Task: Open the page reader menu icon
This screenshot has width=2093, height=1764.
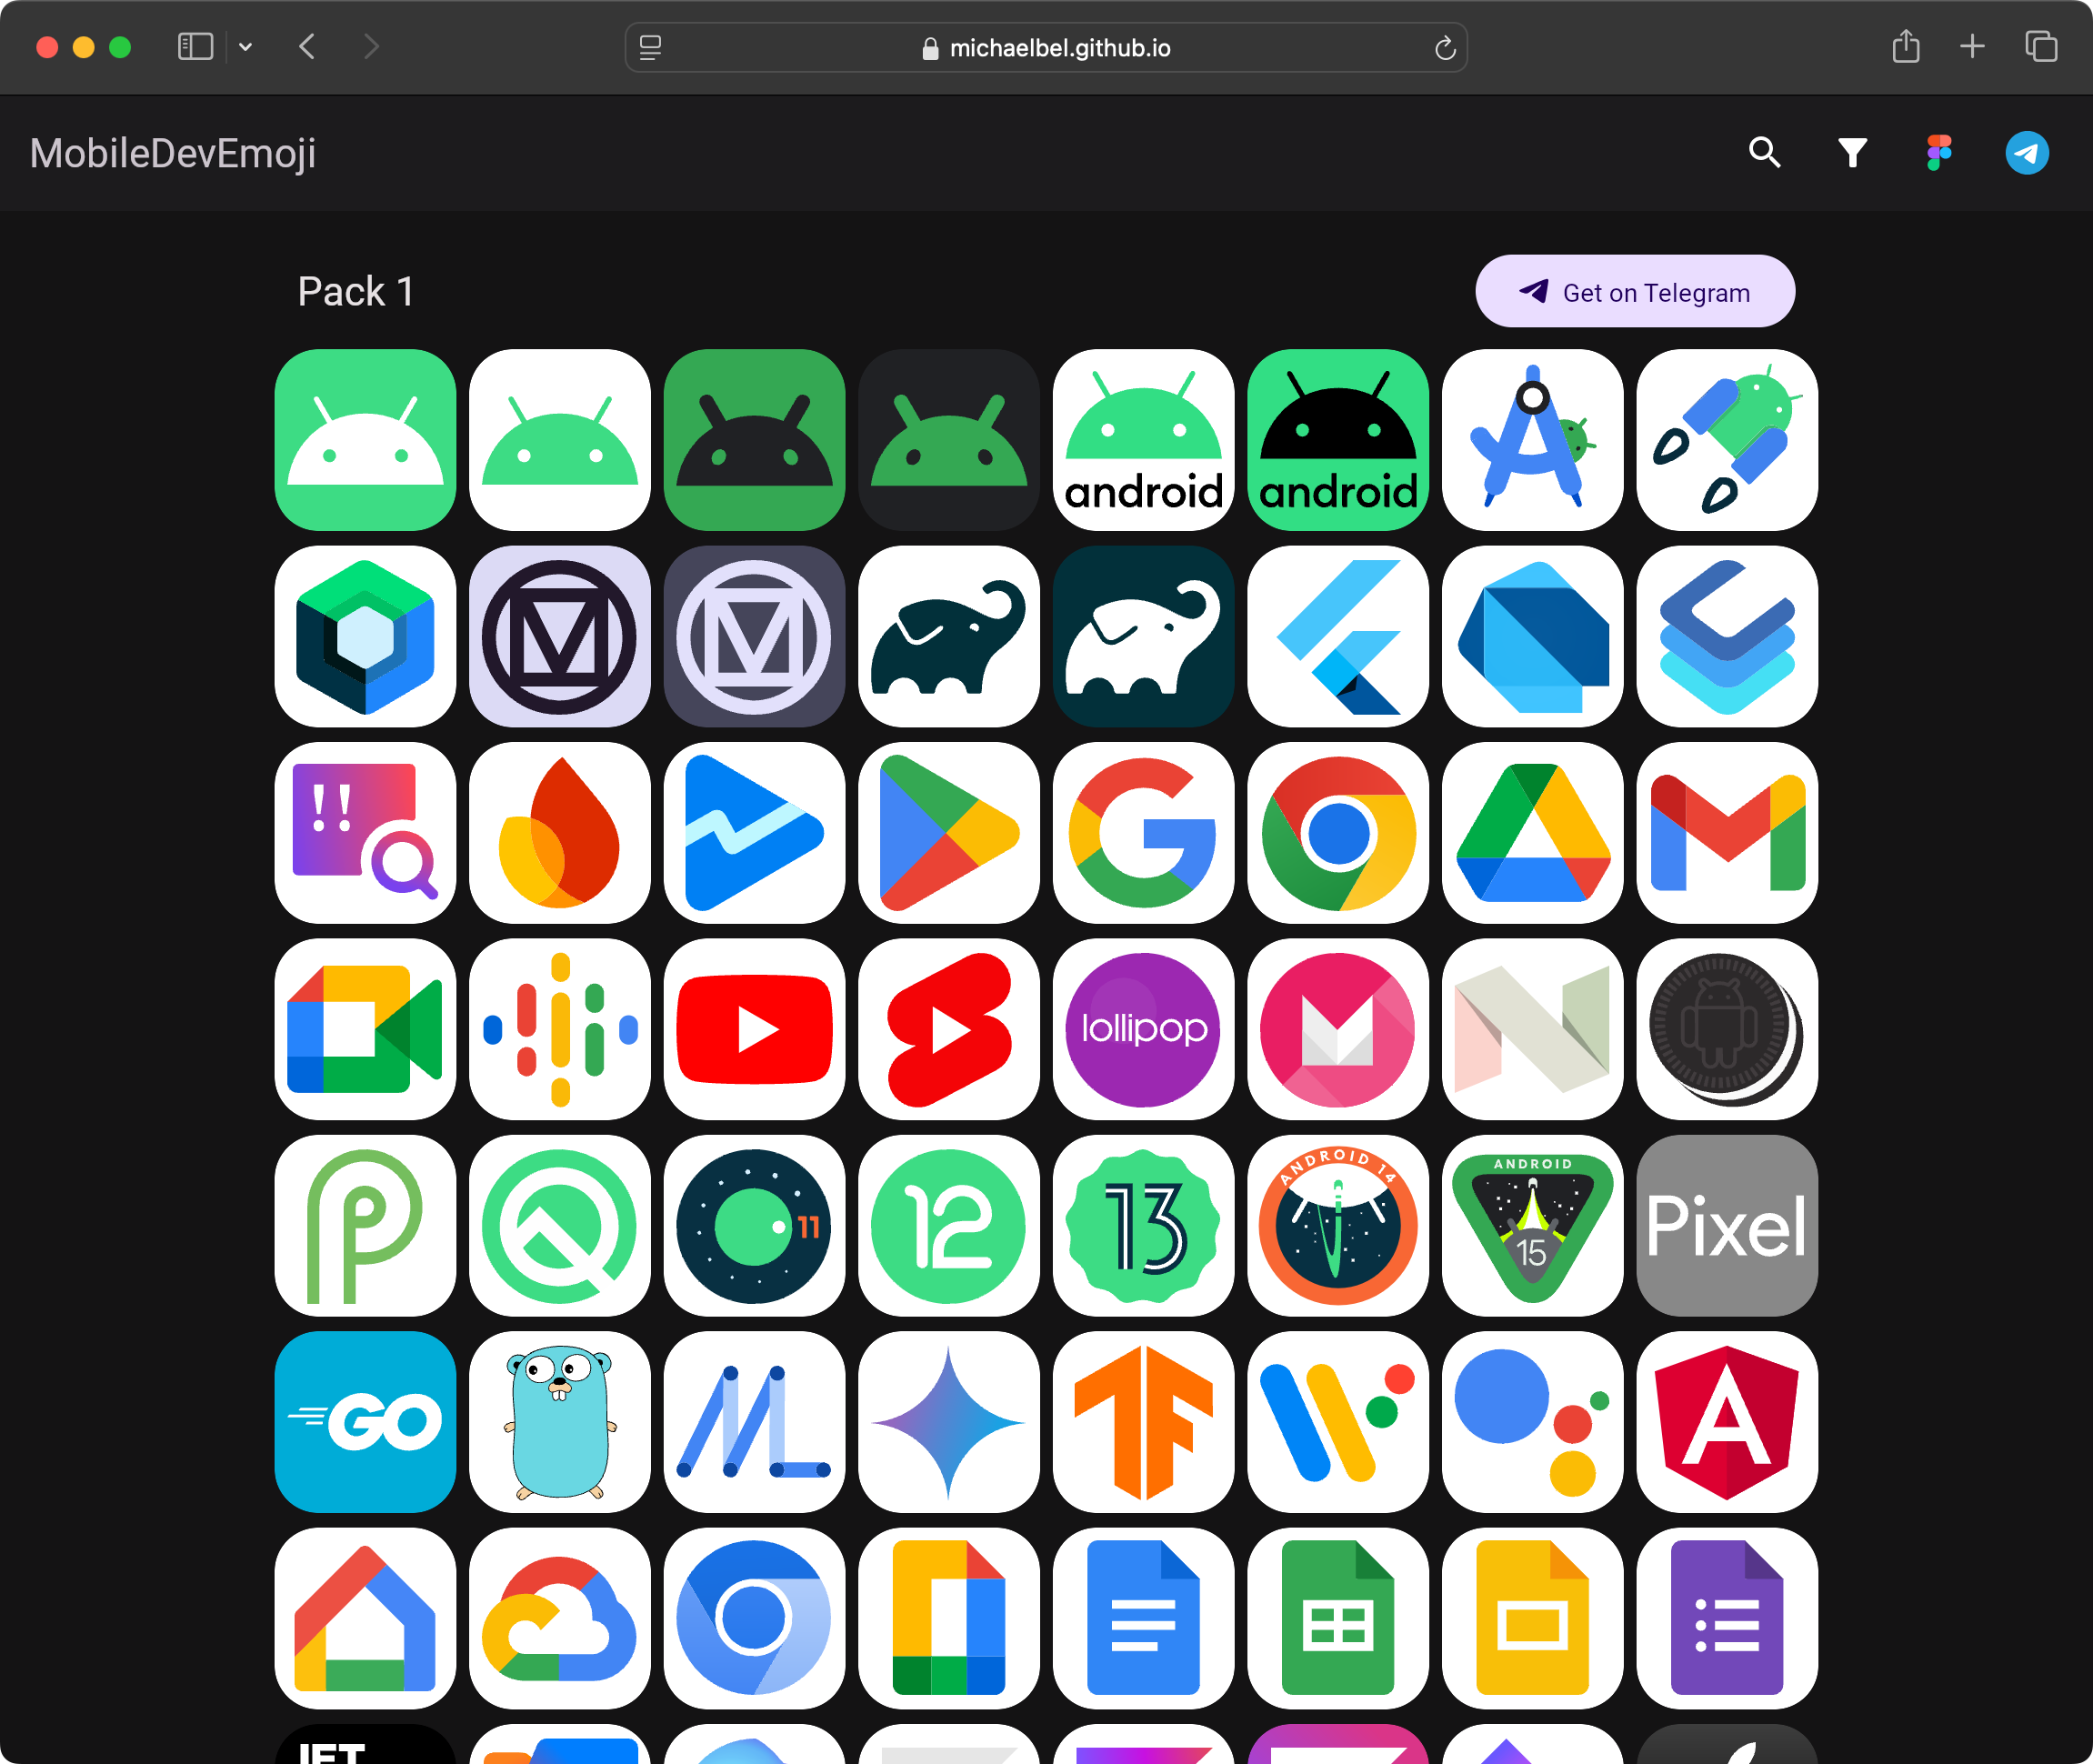Action: [650, 48]
